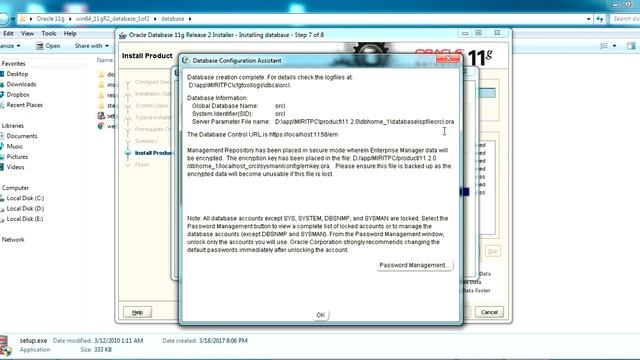Click 'win64_11gR2_database_1of2' breadcrumb segment
The image size is (640, 360).
pyautogui.click(x=112, y=19)
